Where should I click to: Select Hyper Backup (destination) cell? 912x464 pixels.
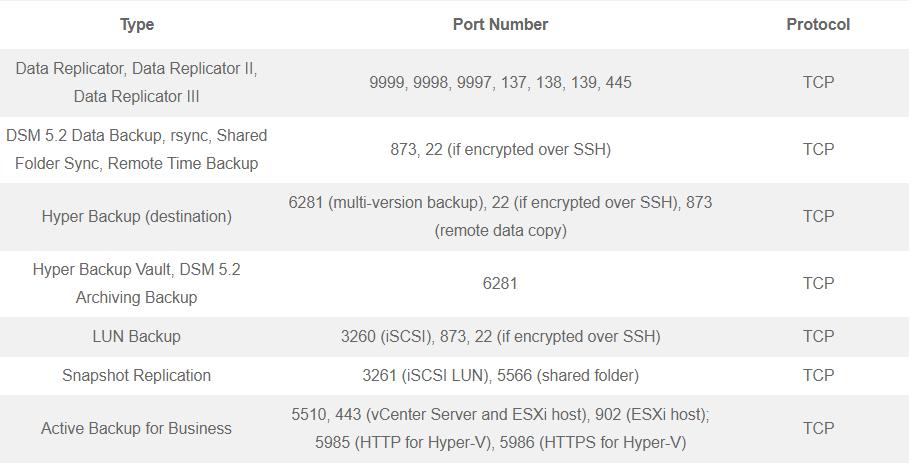coord(137,216)
